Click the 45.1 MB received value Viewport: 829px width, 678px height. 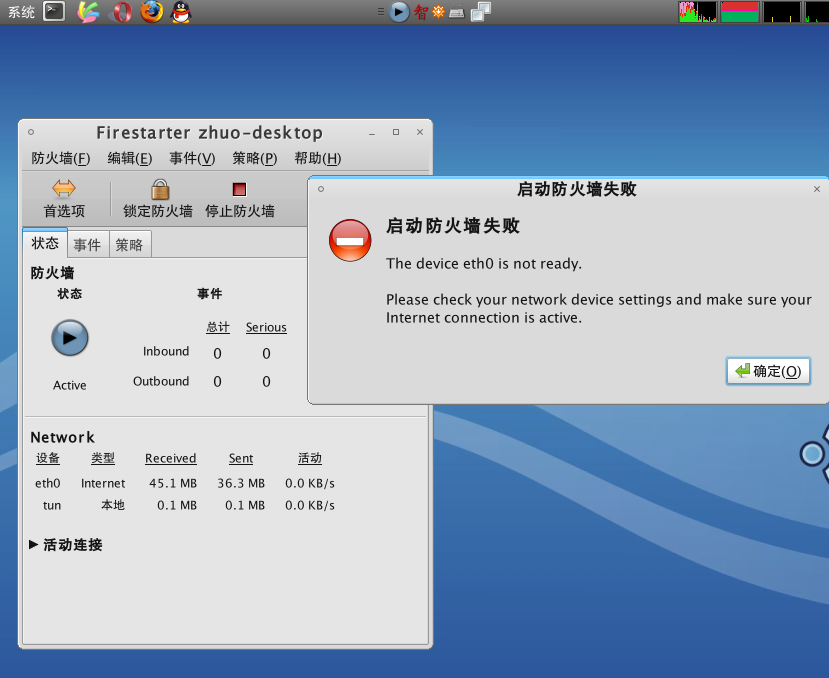click(x=173, y=483)
